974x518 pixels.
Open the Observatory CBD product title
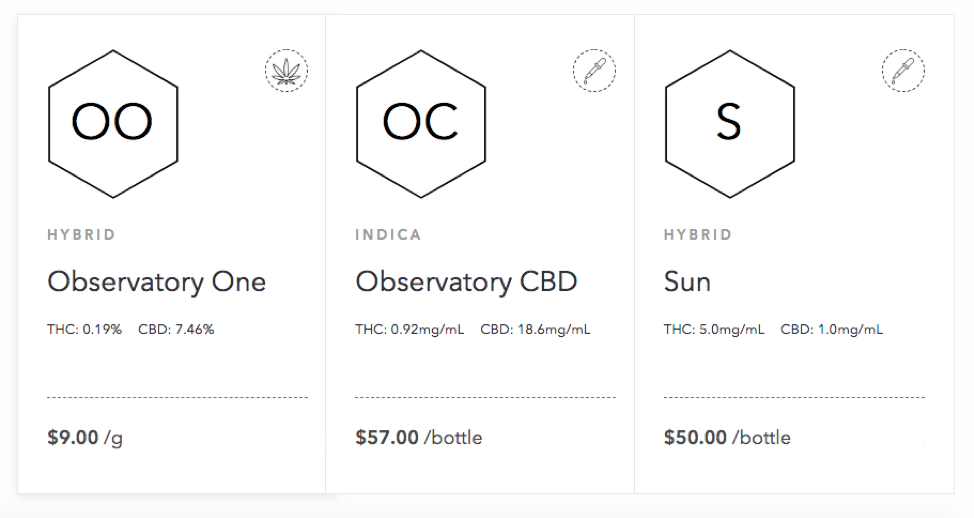tap(466, 283)
